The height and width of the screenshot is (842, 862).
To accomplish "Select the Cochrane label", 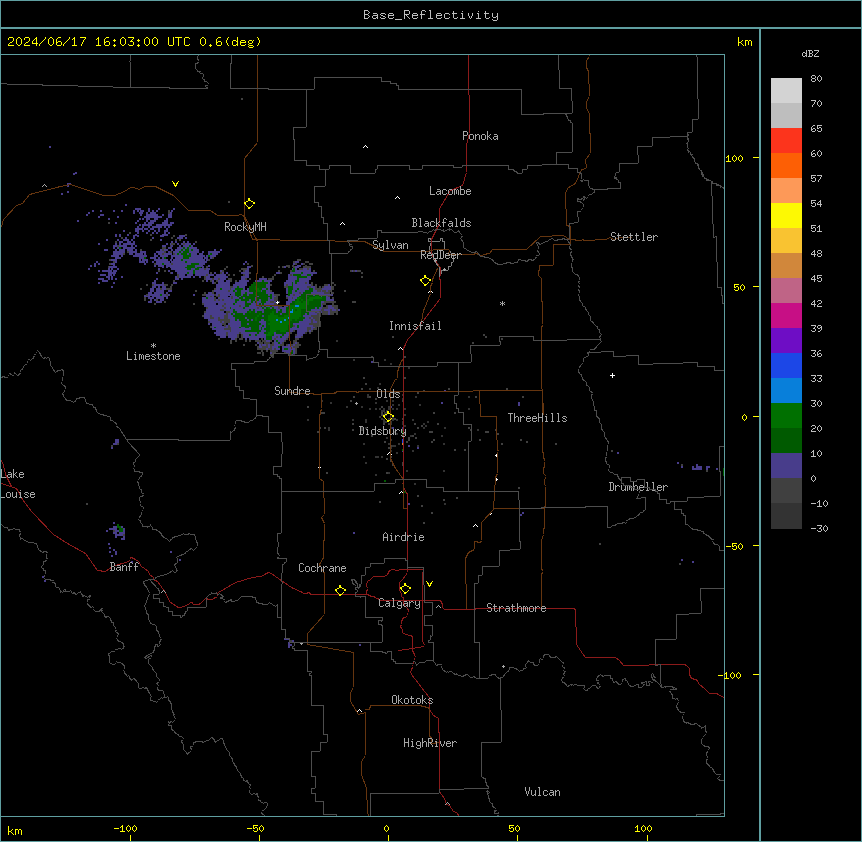I will [x=322, y=568].
